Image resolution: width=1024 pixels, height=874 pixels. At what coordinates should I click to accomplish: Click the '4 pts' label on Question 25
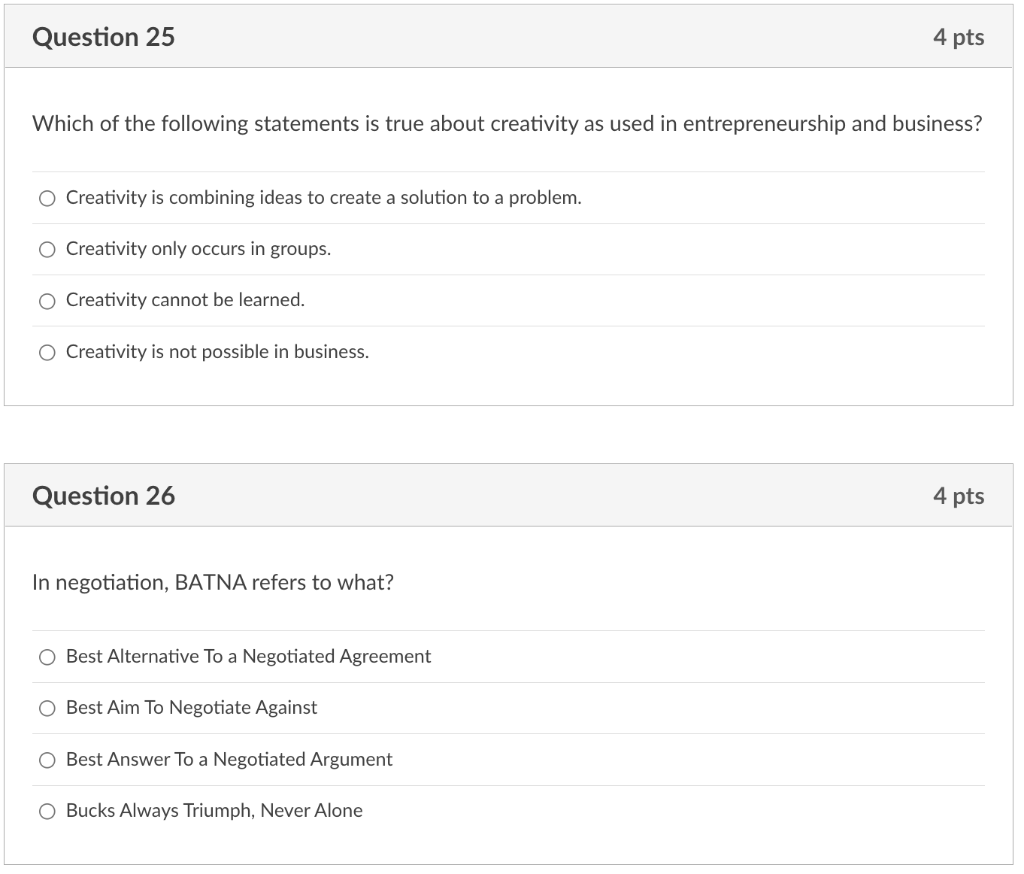pyautogui.click(x=959, y=37)
